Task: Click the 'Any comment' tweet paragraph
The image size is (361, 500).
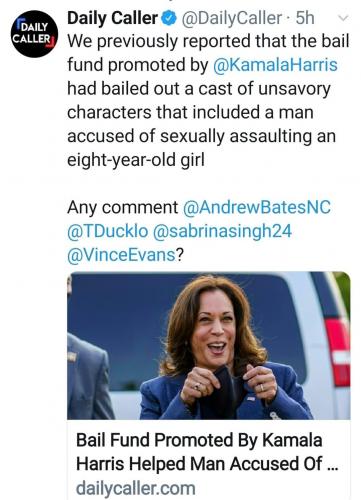Action: point(199,231)
